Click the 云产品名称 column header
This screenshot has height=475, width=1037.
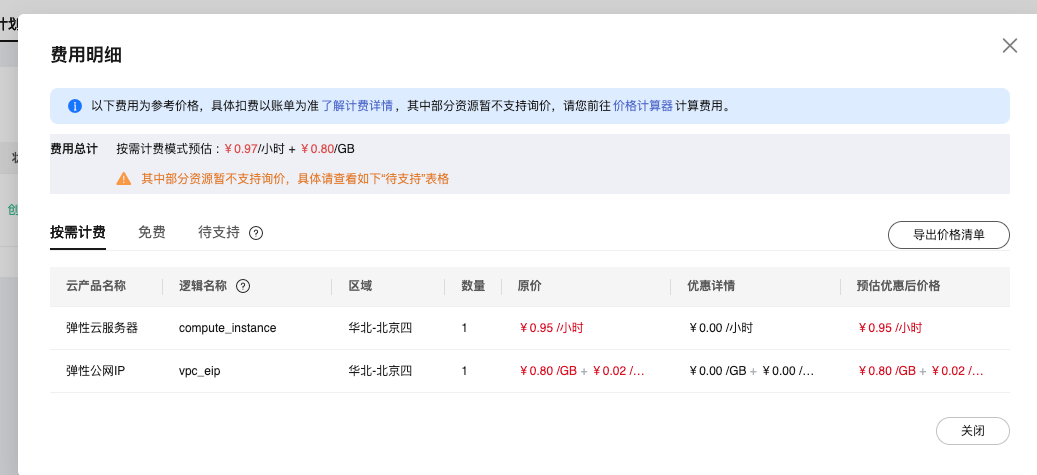[96, 286]
